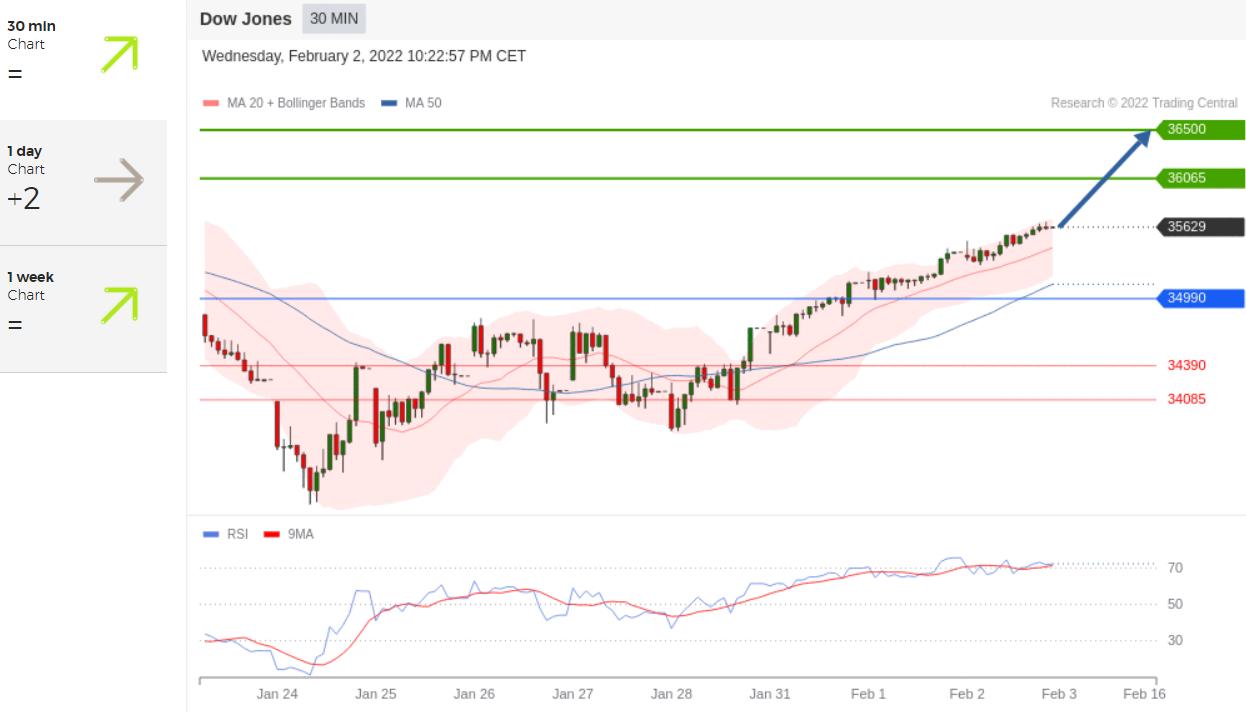Click the Research © 2022 Trading Central credit
1246x712 pixels.
1144,103
